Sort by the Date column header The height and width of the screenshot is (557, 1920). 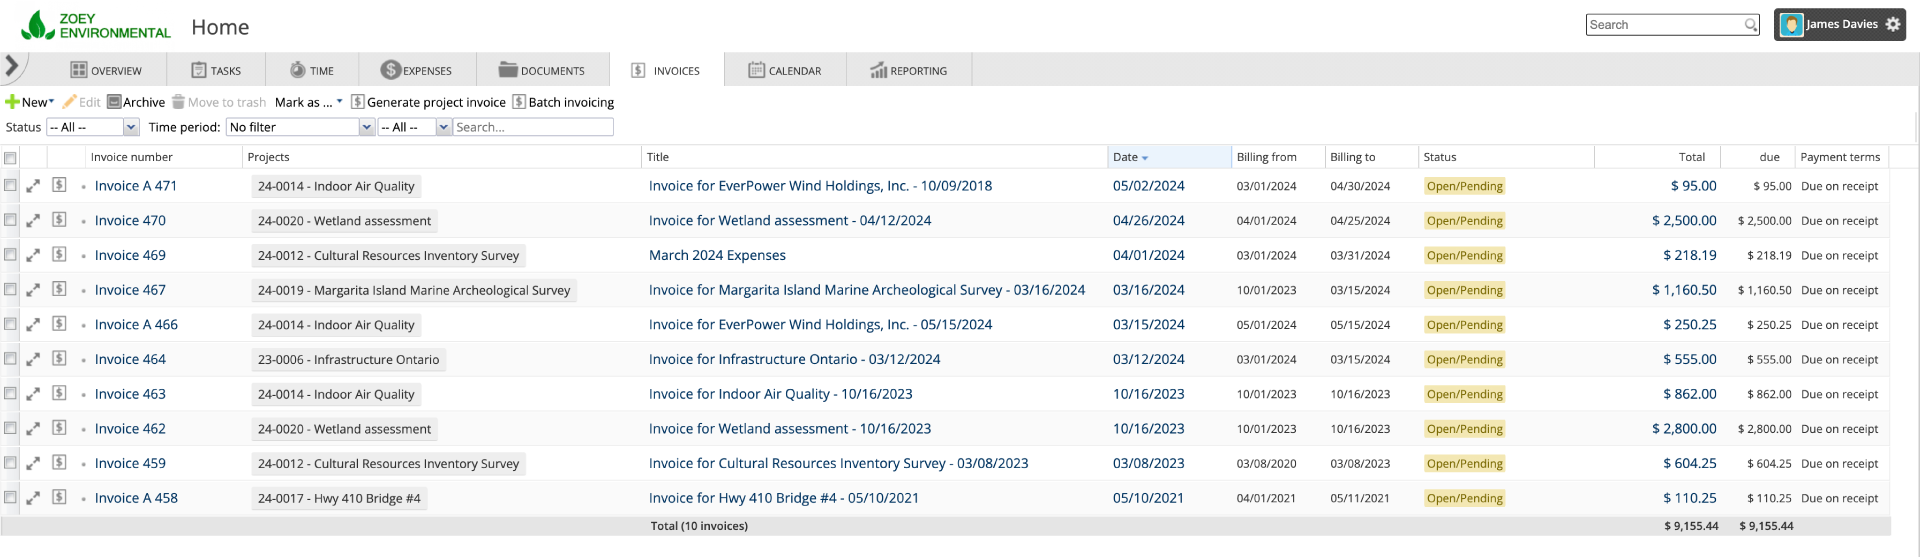[1169, 157]
